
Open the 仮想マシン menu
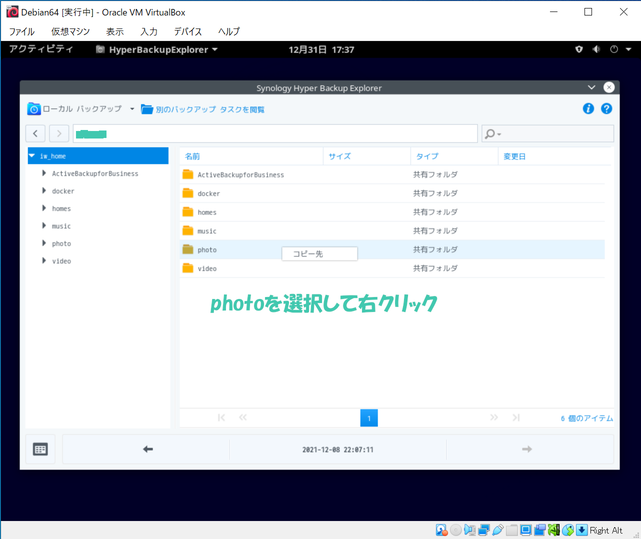(70, 31)
